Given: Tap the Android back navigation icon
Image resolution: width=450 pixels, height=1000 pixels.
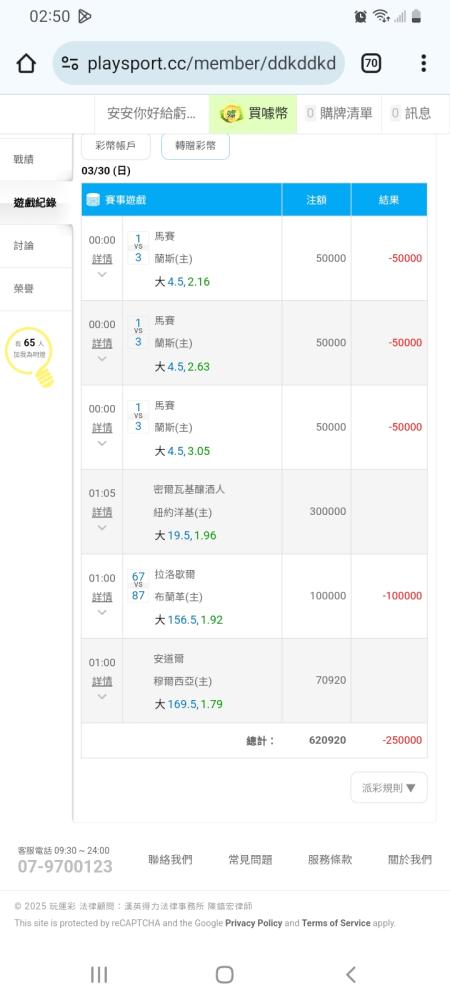Looking at the screenshot, I should [350, 974].
